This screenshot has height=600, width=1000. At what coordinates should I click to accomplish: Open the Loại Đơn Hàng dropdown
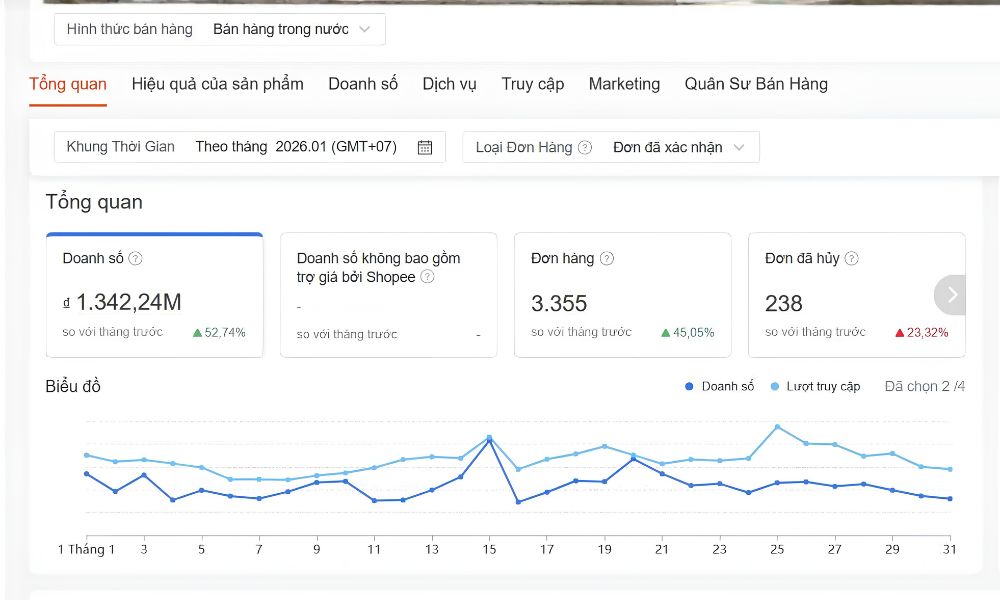680,148
